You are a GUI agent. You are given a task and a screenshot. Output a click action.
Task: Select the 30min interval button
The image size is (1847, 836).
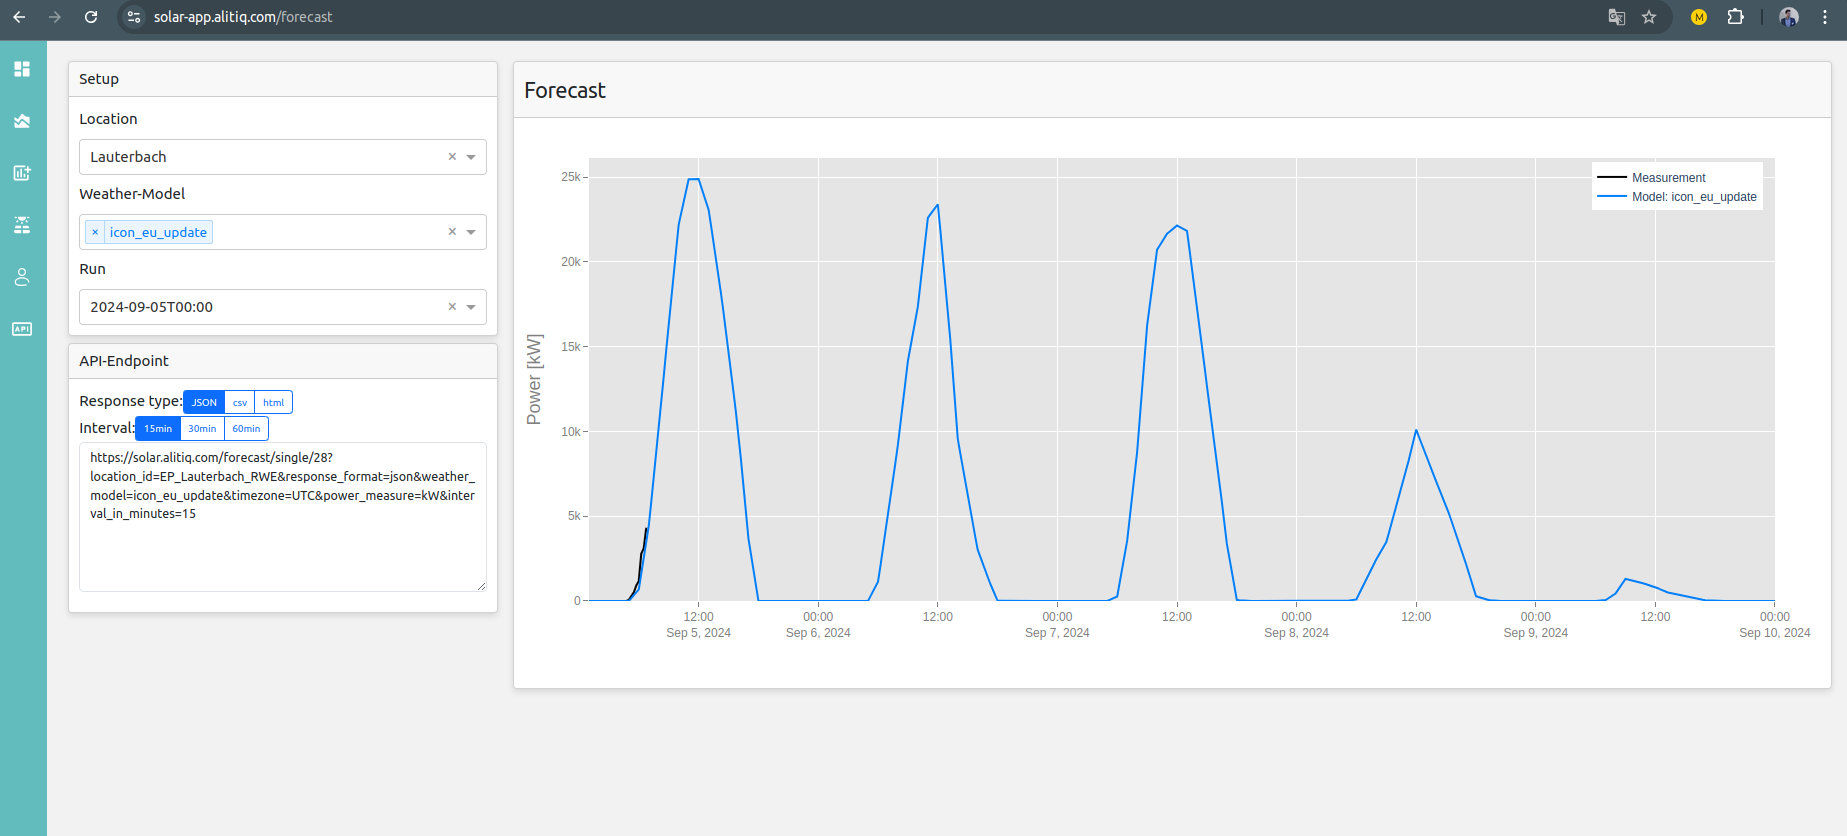[x=202, y=429]
